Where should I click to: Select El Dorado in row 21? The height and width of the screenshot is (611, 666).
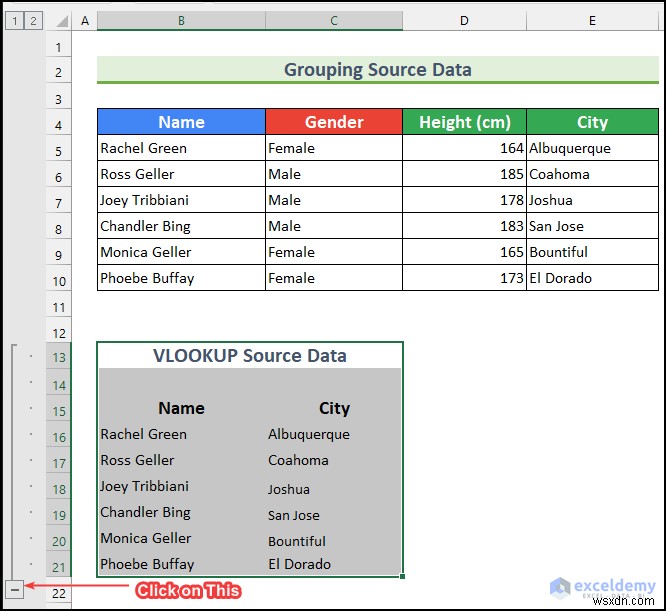pos(334,564)
